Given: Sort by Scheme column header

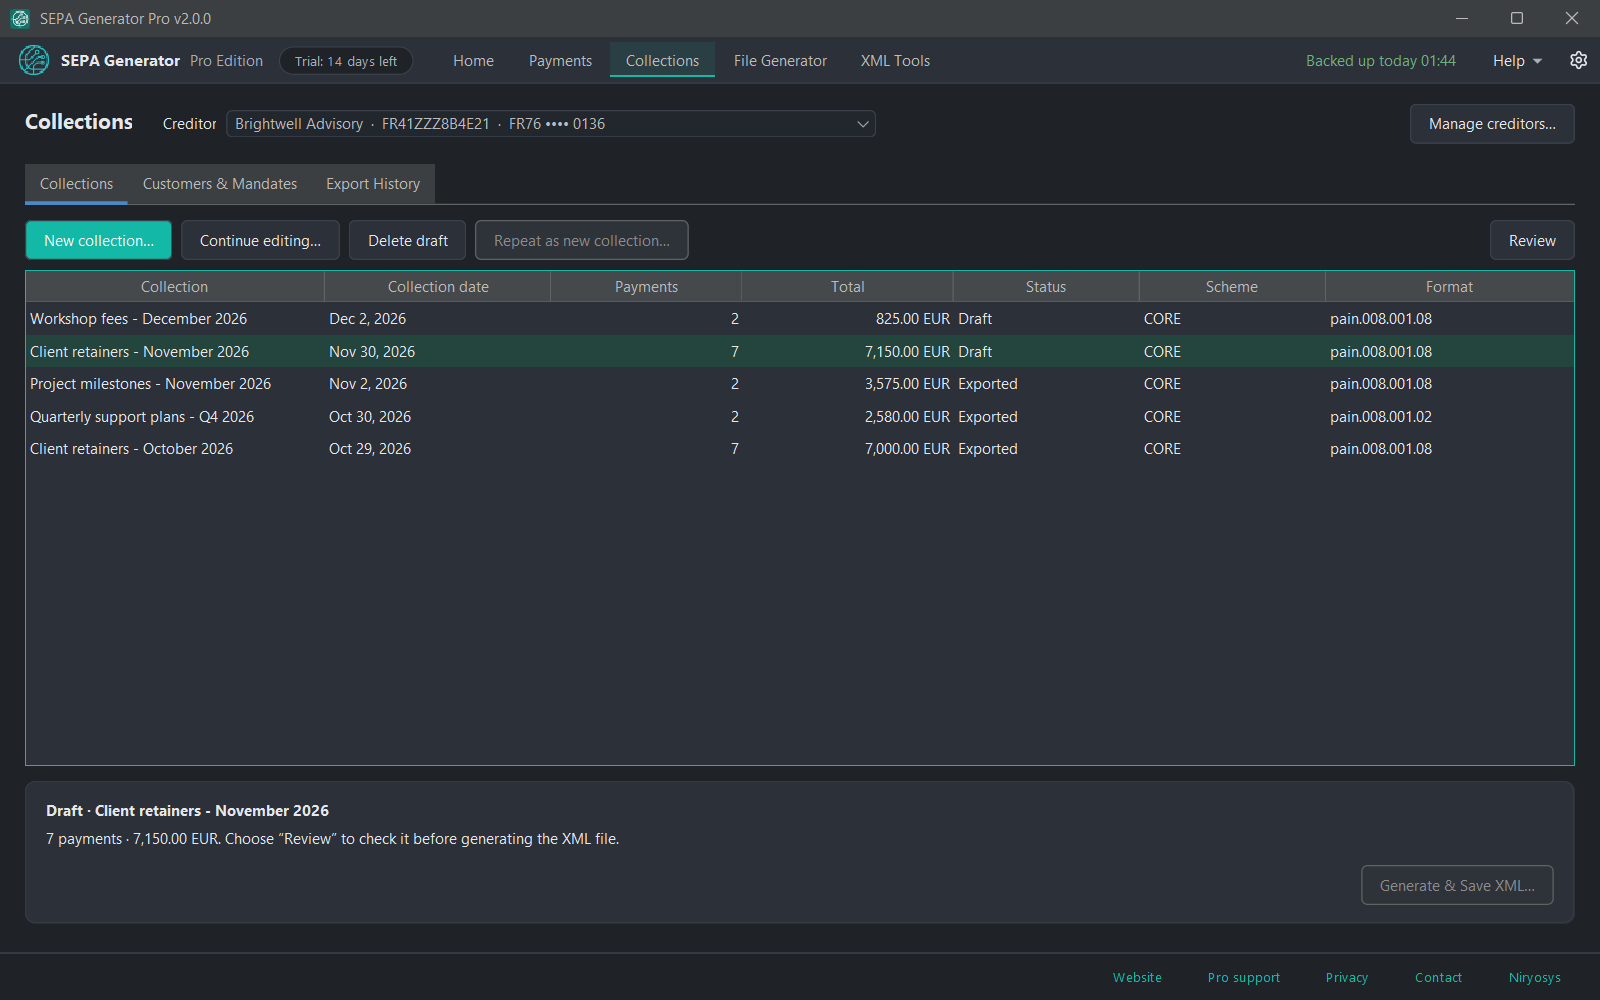Looking at the screenshot, I should click(1232, 287).
